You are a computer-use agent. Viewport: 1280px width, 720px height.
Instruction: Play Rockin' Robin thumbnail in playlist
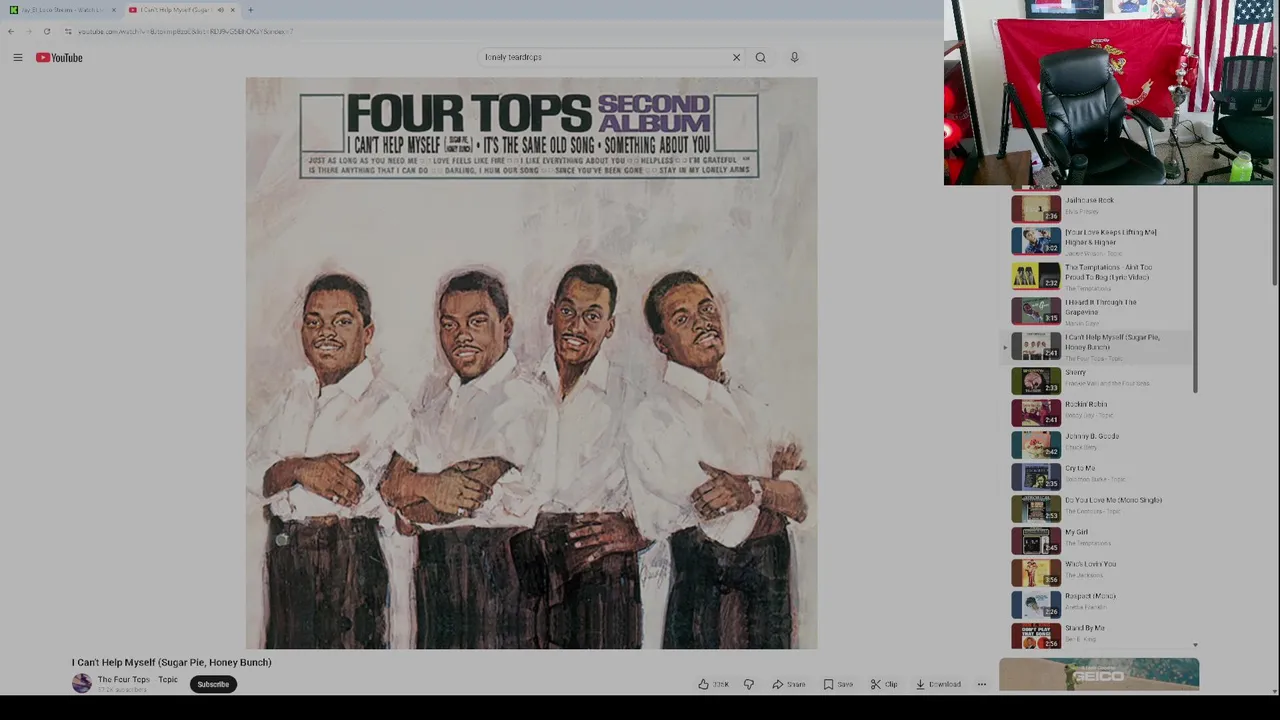pyautogui.click(x=1036, y=412)
